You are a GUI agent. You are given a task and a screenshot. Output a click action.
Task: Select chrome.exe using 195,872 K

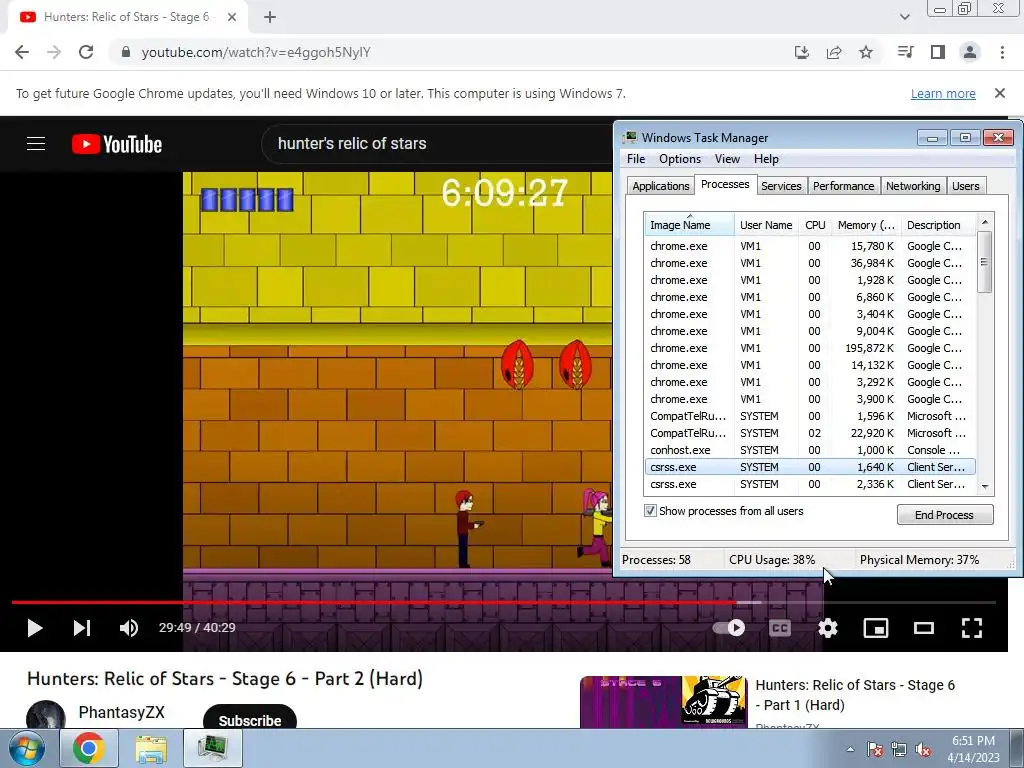pyautogui.click(x=810, y=348)
